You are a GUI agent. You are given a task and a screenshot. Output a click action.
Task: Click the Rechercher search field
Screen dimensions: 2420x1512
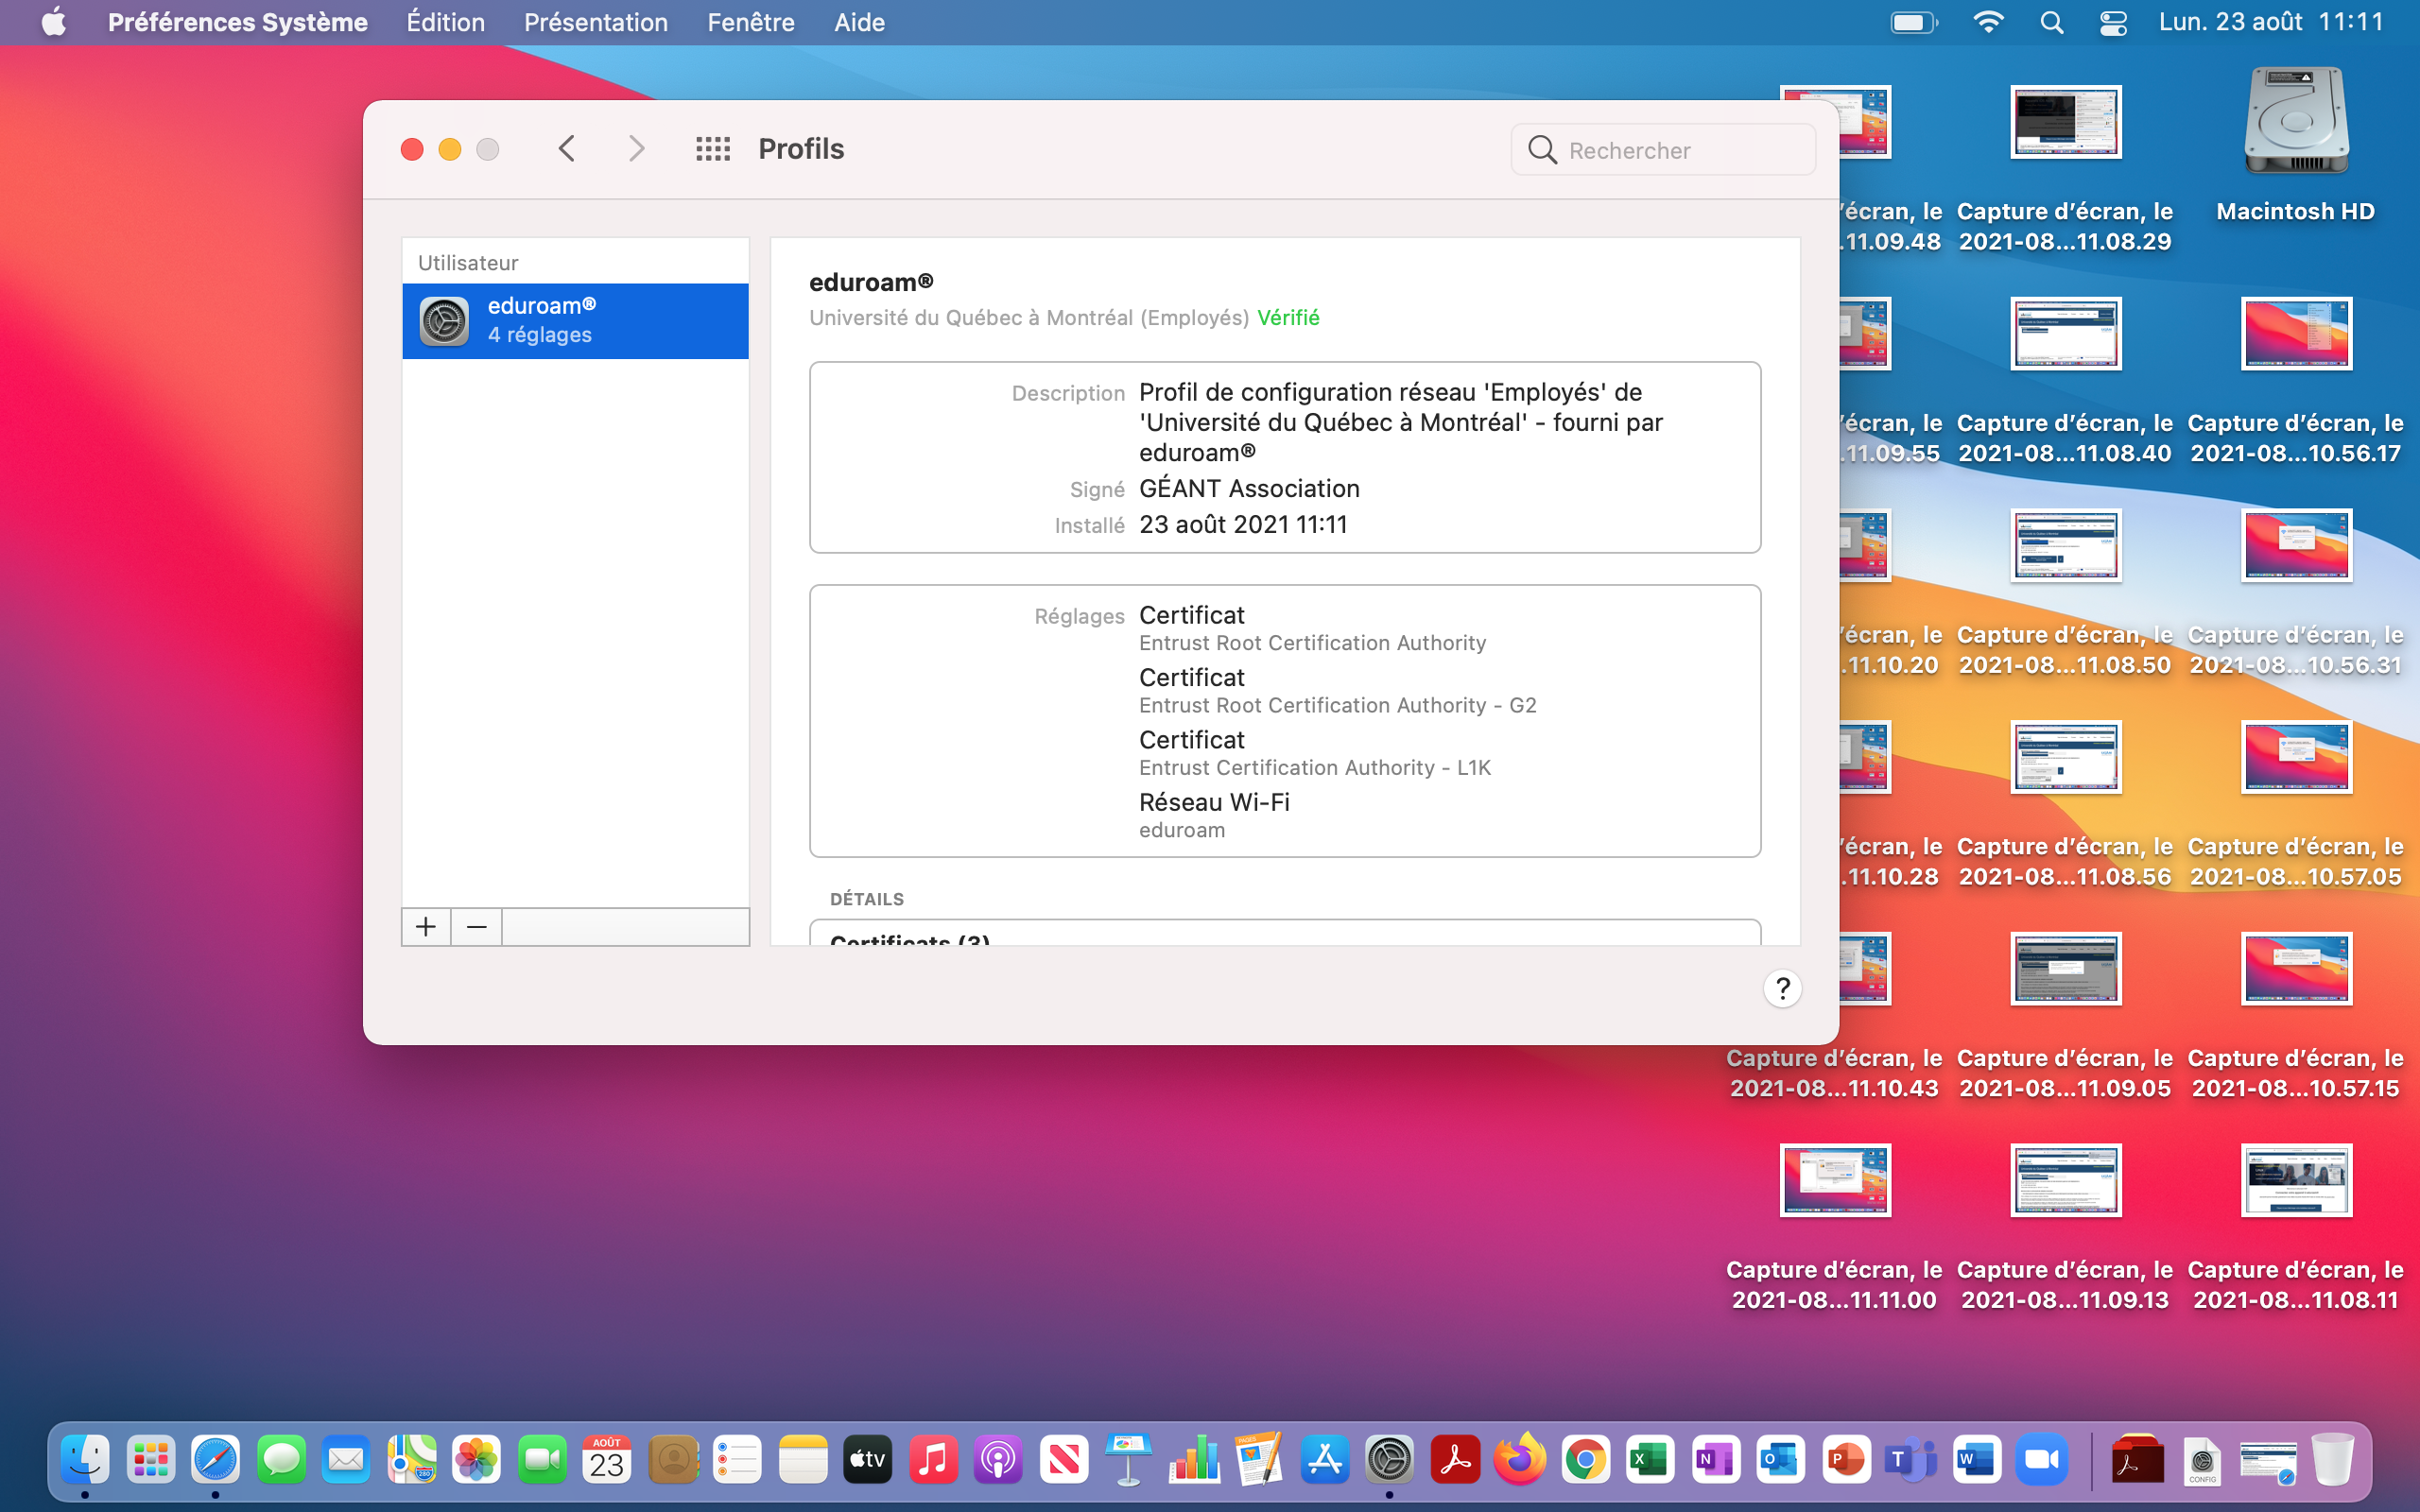pyautogui.click(x=1663, y=150)
